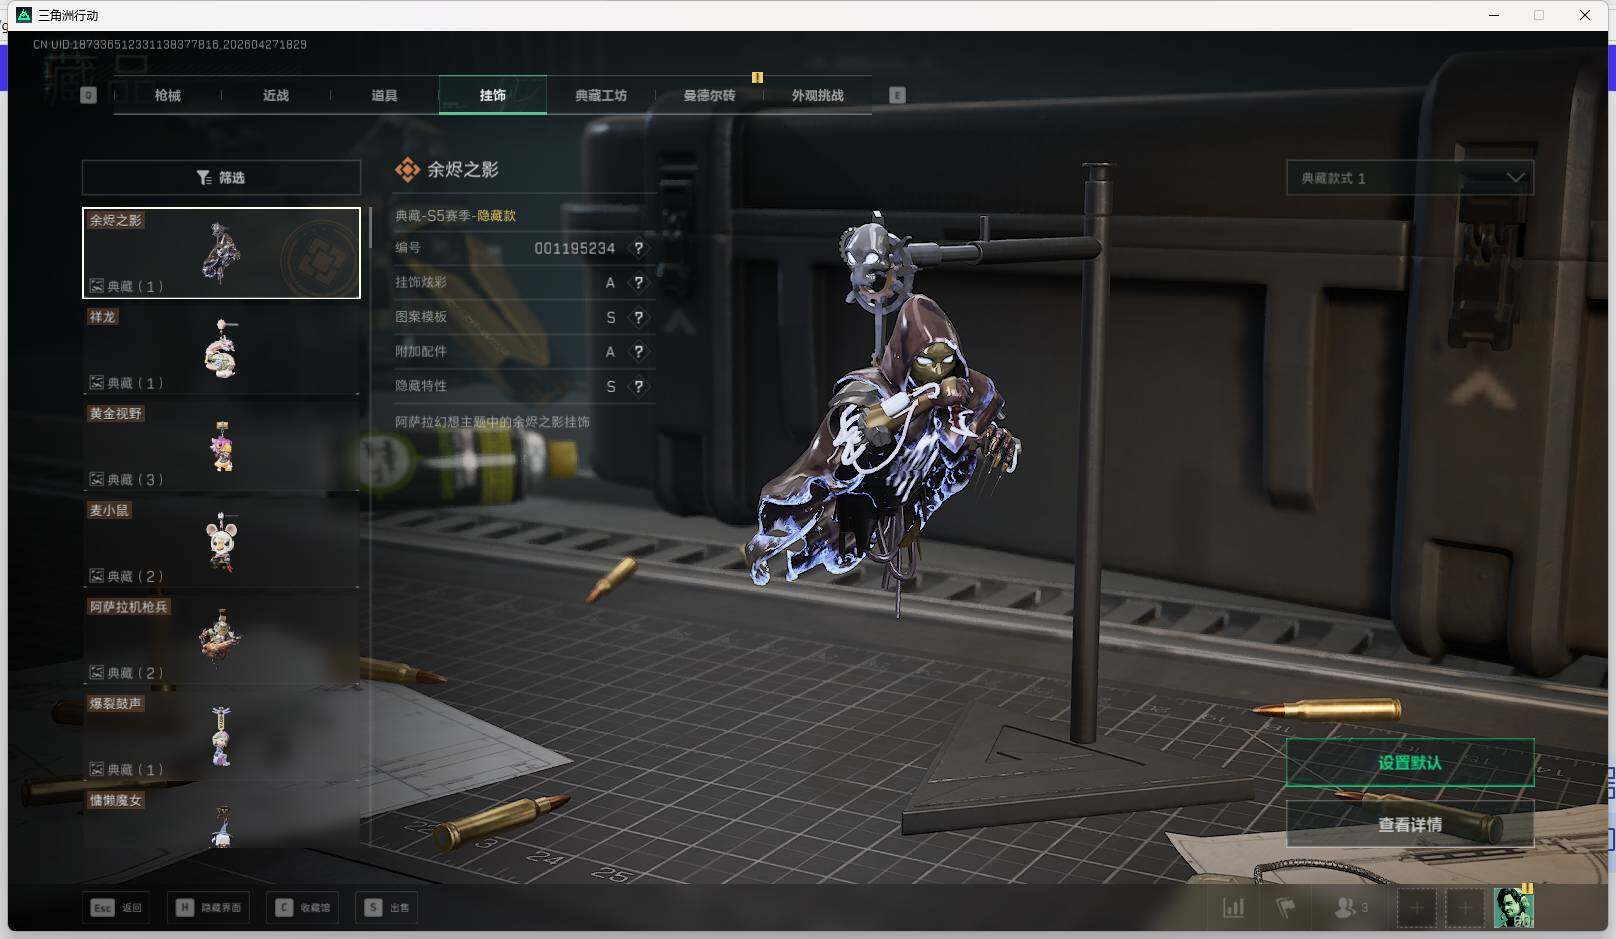
Task: Select the 麦小鼠 charm in list
Action: pyautogui.click(x=221, y=543)
